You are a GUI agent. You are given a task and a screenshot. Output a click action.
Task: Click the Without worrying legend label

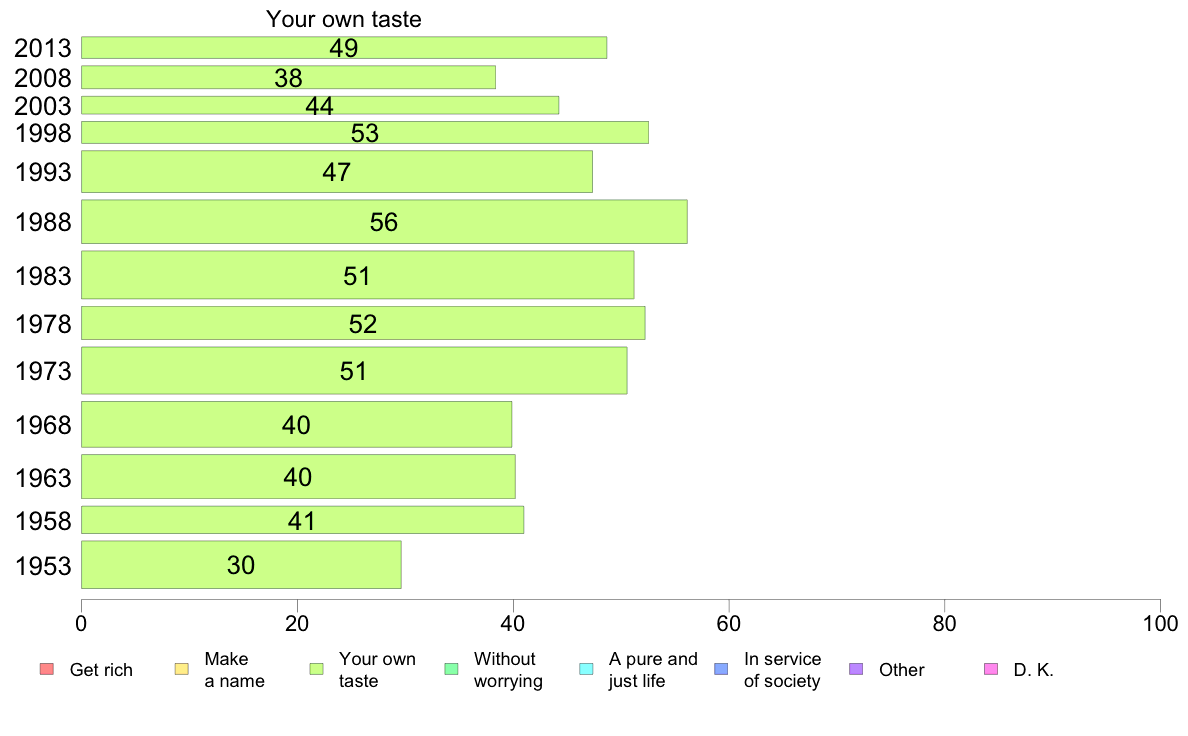(x=508, y=670)
